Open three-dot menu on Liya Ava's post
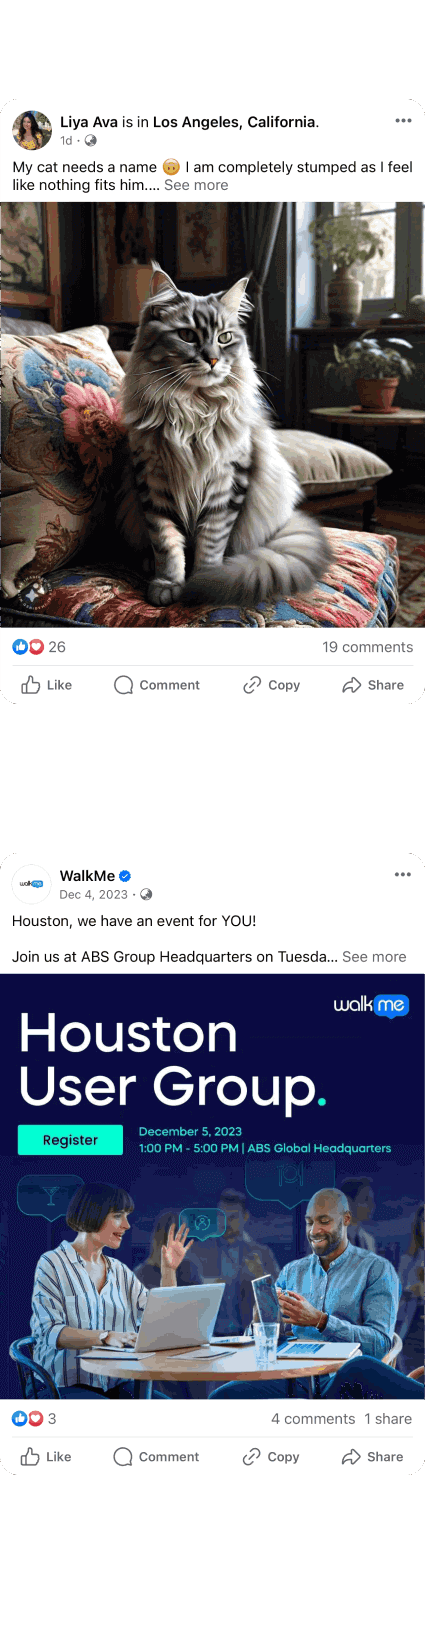 coord(403,120)
